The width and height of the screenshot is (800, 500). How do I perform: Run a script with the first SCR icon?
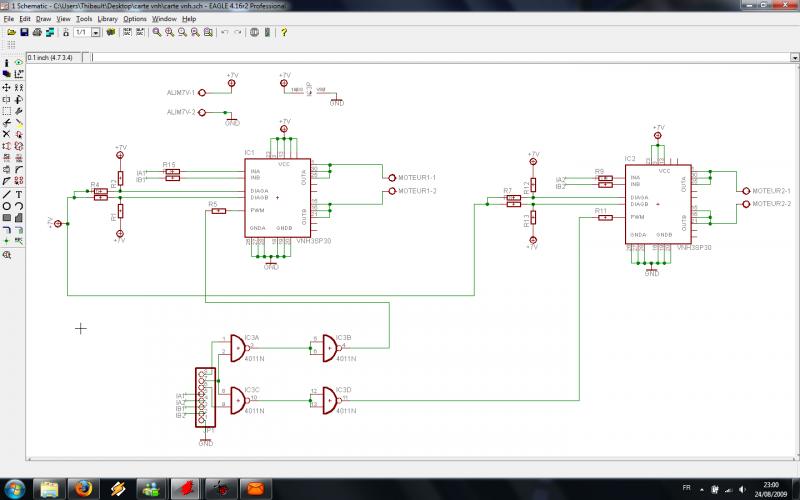(127, 32)
